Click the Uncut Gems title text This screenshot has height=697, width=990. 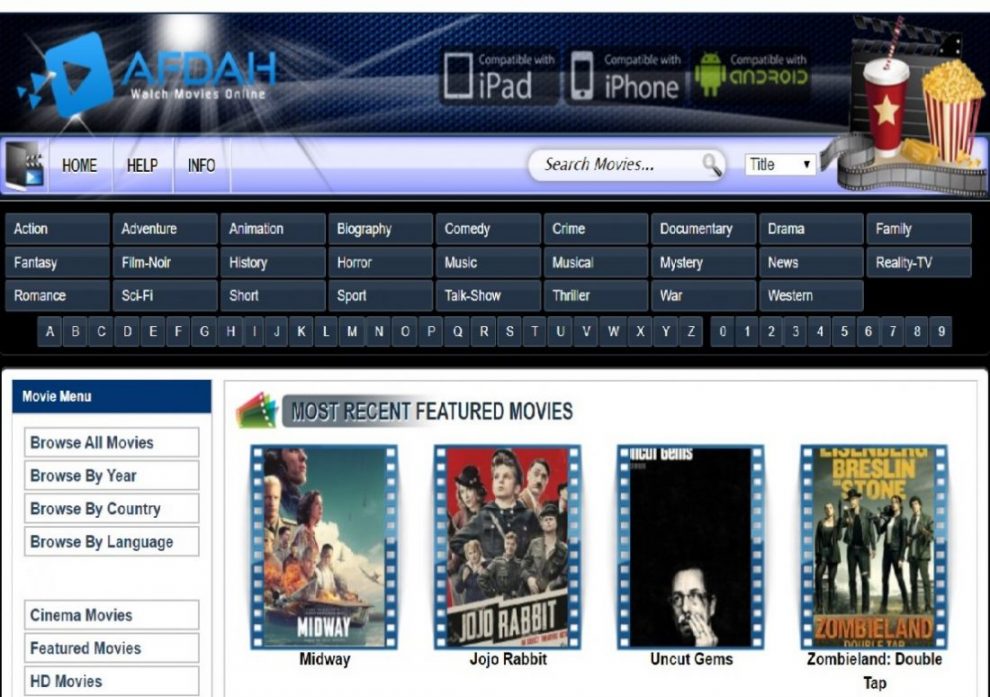(x=691, y=659)
